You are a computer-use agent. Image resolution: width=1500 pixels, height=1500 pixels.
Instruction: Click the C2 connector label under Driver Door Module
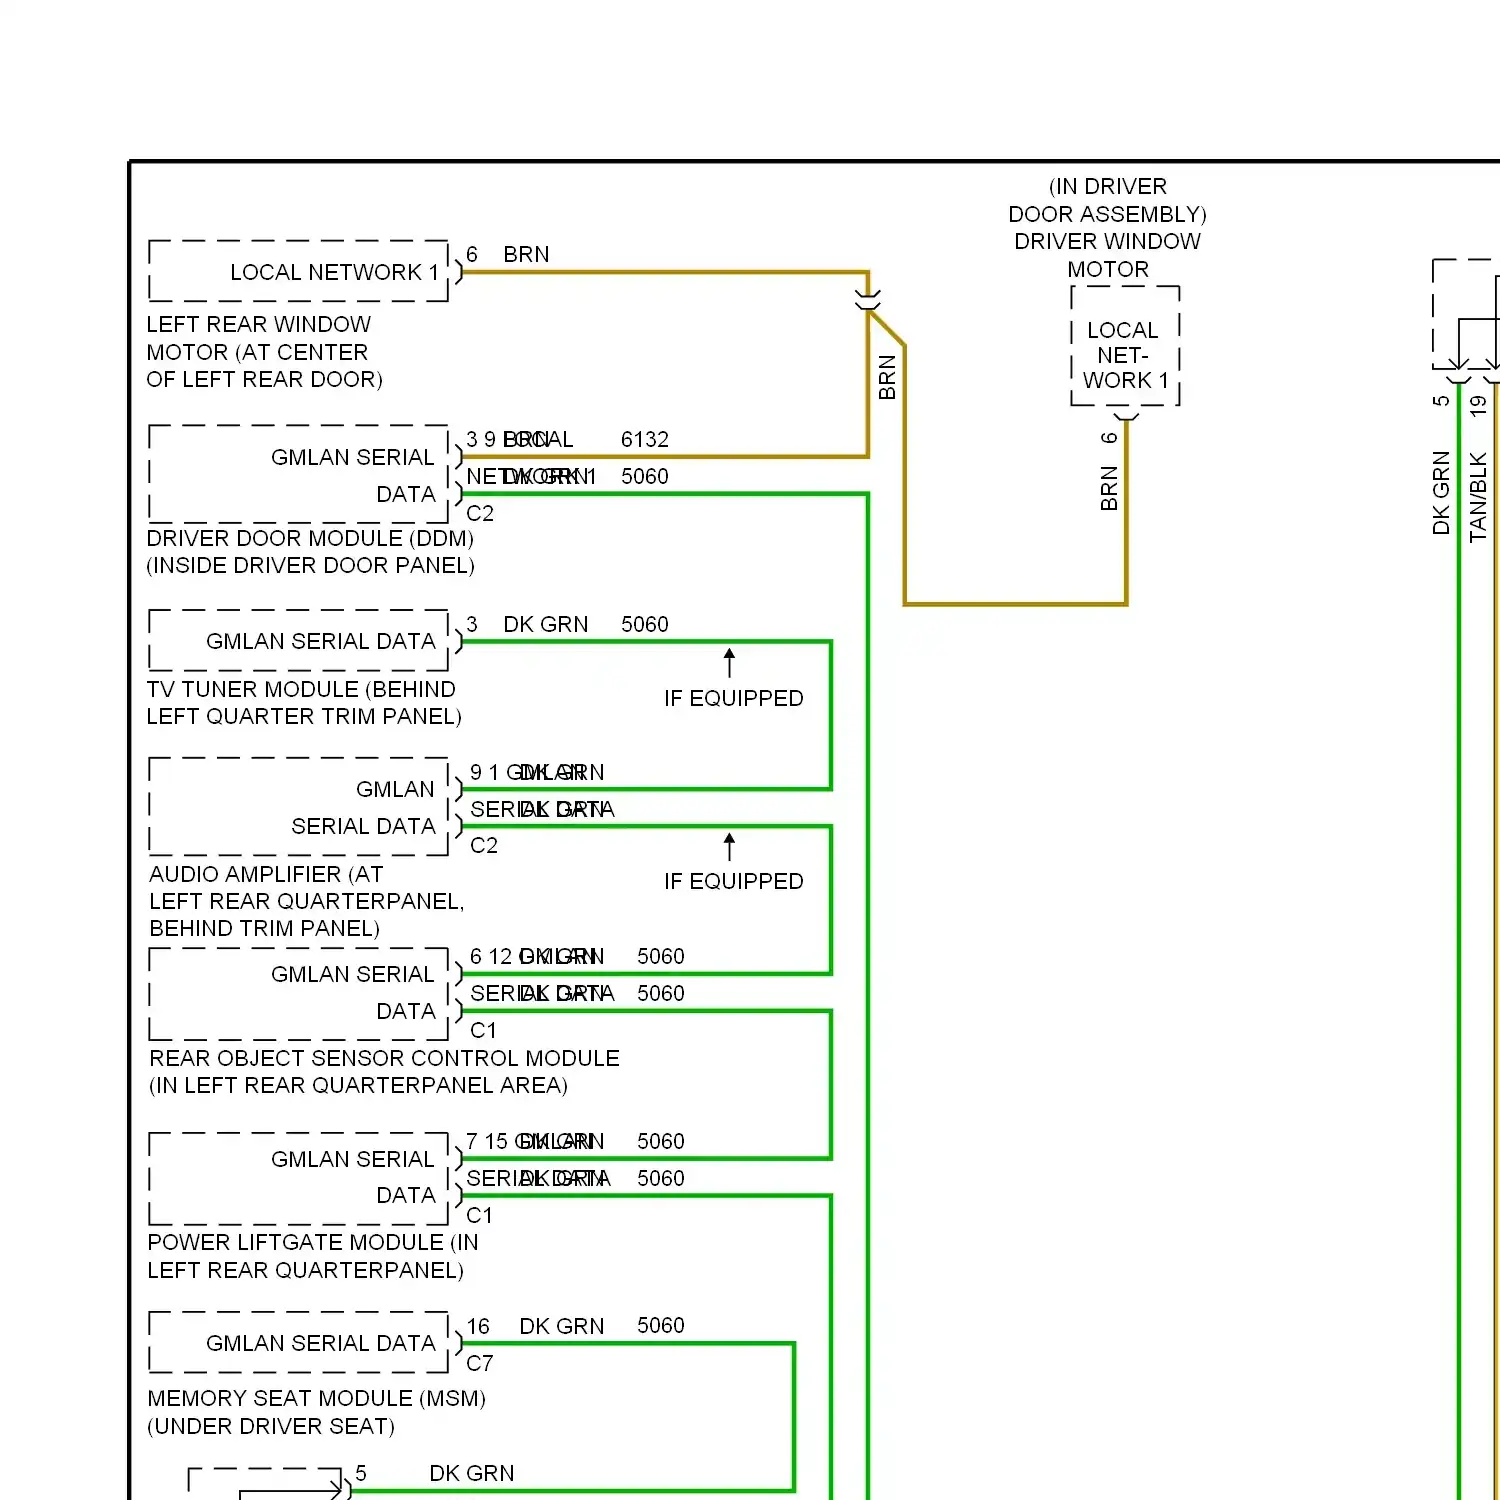(480, 514)
